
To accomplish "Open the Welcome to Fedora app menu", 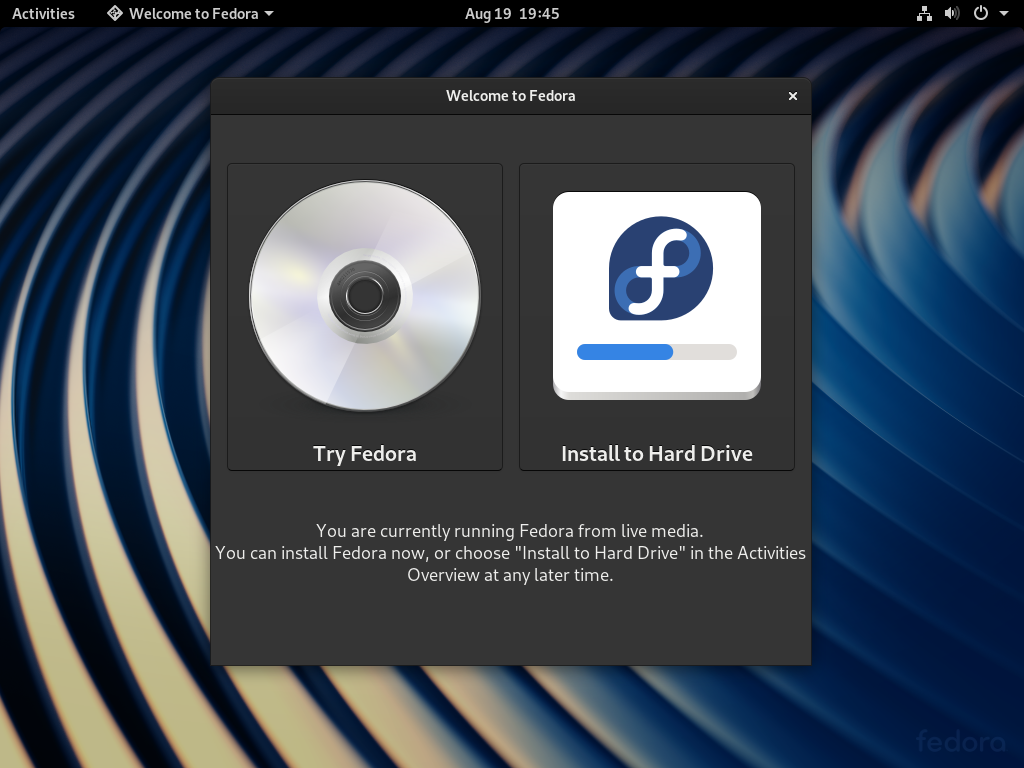I will pyautogui.click(x=190, y=13).
